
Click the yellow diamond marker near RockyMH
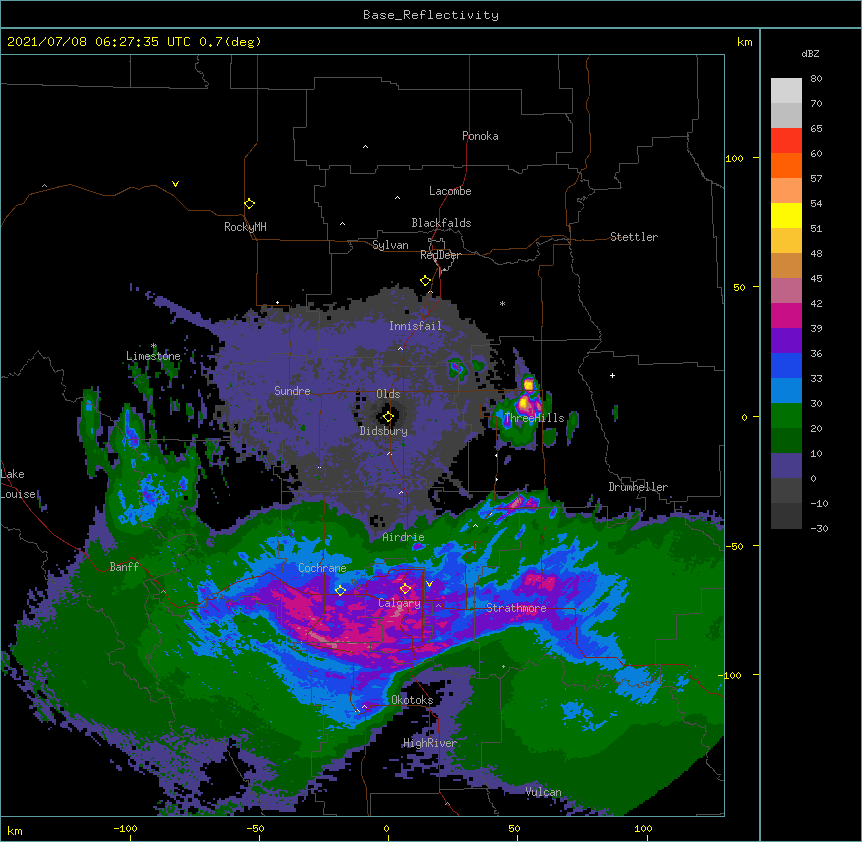(249, 204)
